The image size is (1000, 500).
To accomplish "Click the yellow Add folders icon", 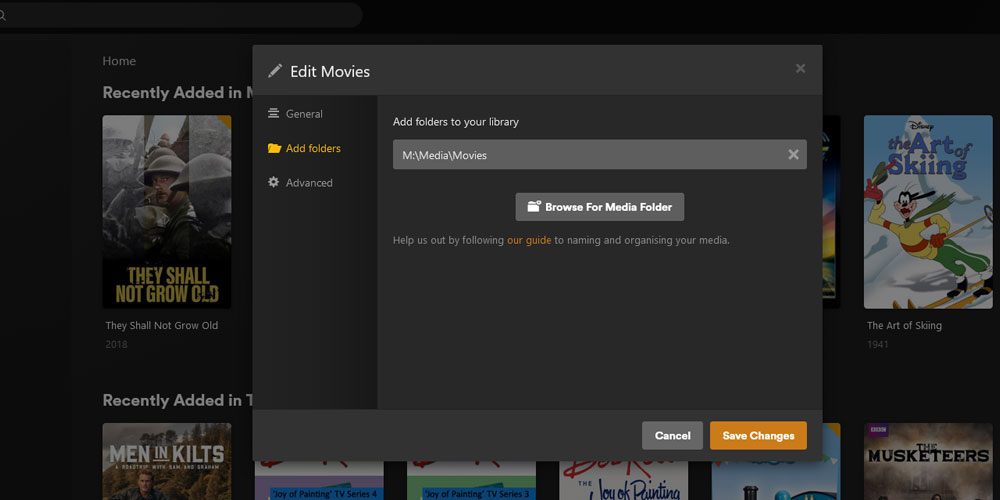I will [274, 148].
